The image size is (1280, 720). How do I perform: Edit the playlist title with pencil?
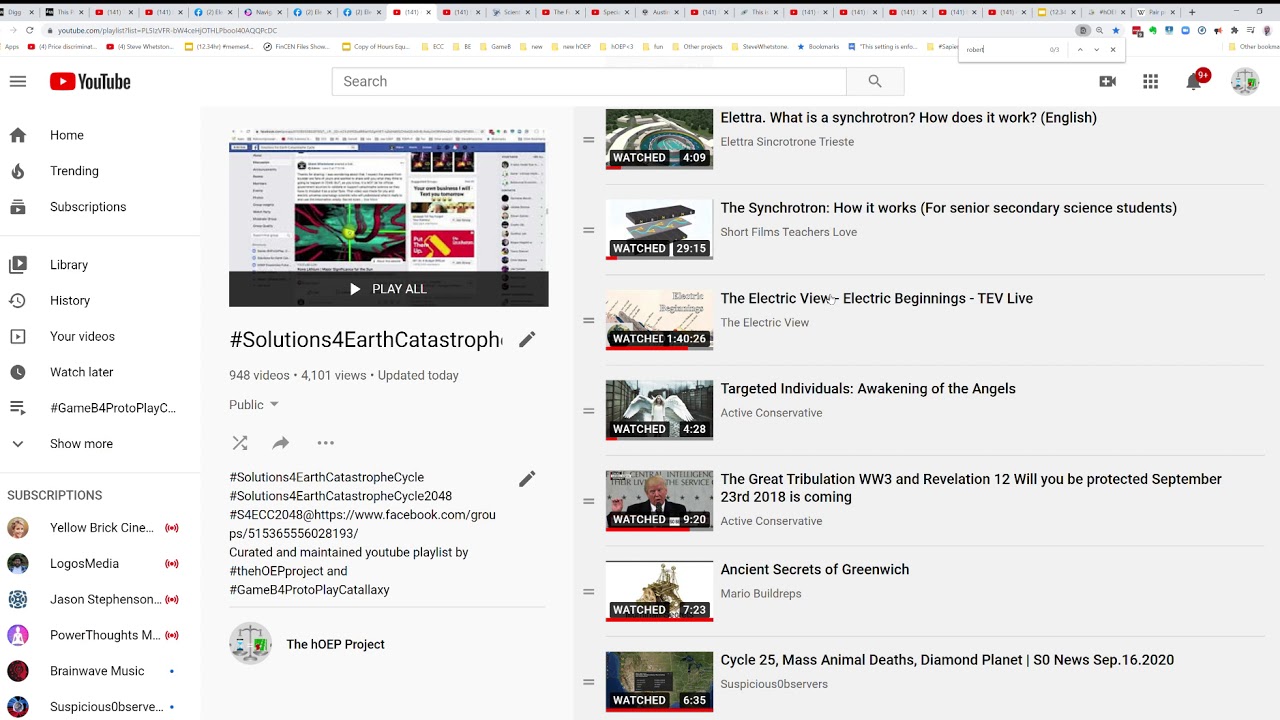click(x=527, y=340)
